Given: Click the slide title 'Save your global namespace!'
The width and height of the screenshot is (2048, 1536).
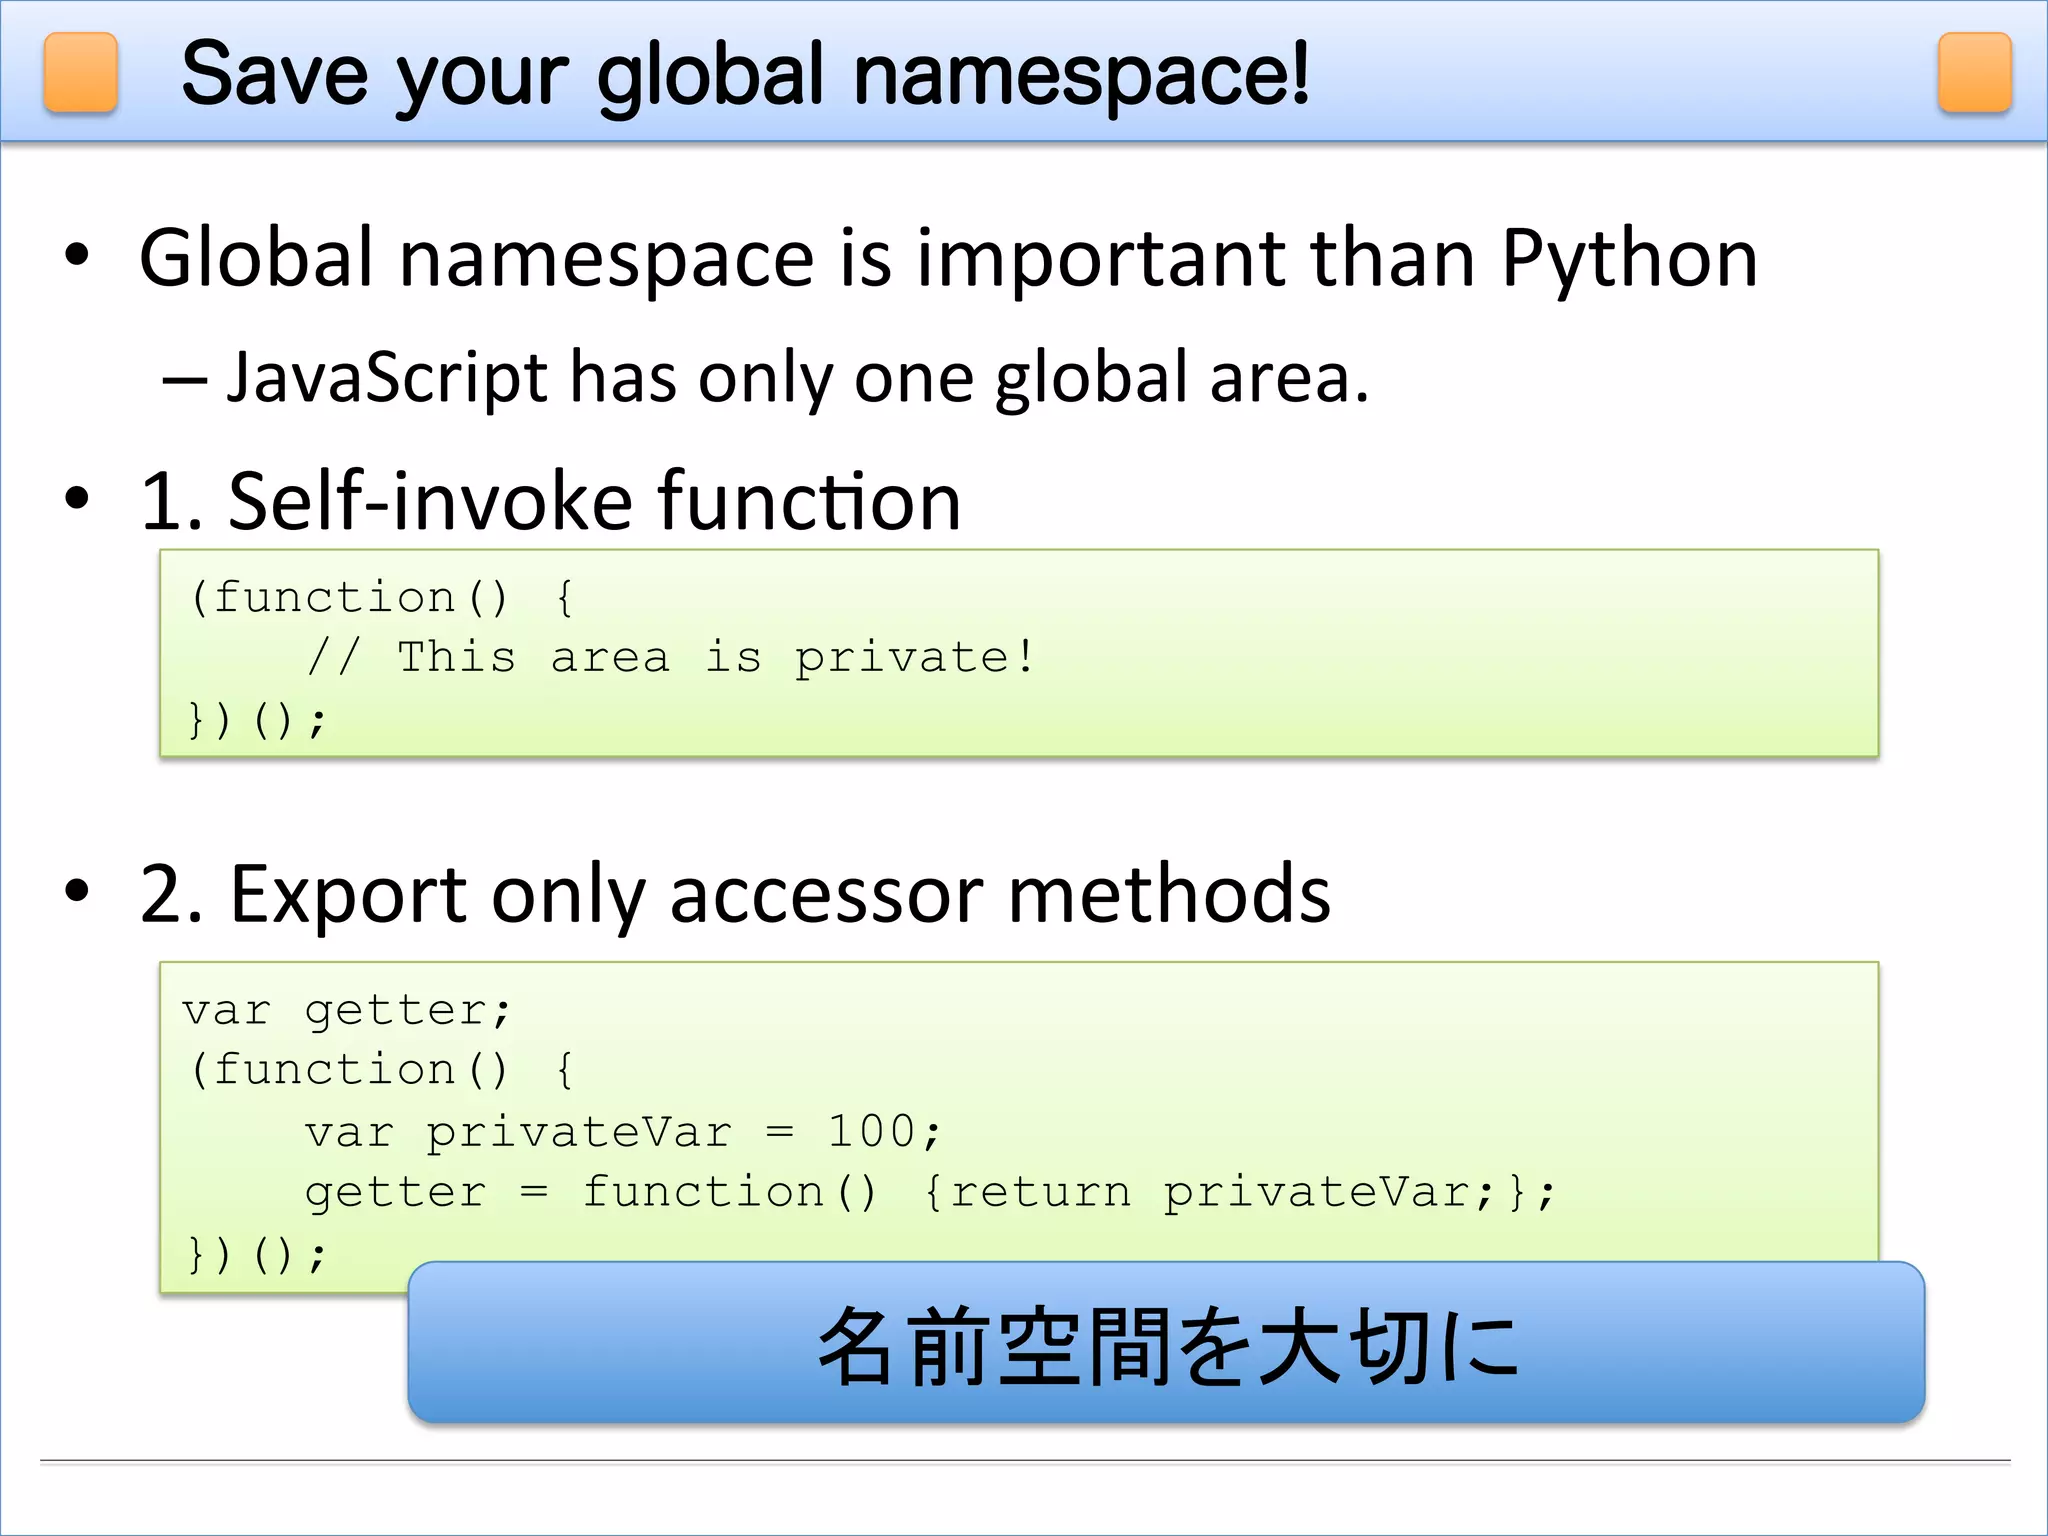Looking at the screenshot, I should tap(745, 76).
